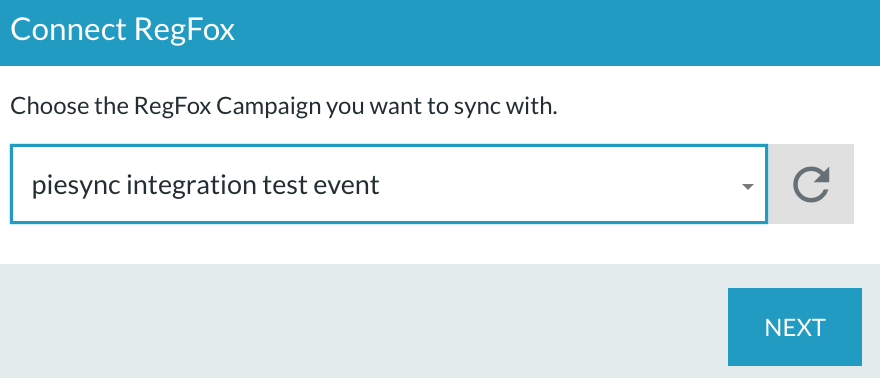Image resolution: width=880 pixels, height=378 pixels.
Task: Refresh the RegFox campaign list
Action: click(x=811, y=184)
